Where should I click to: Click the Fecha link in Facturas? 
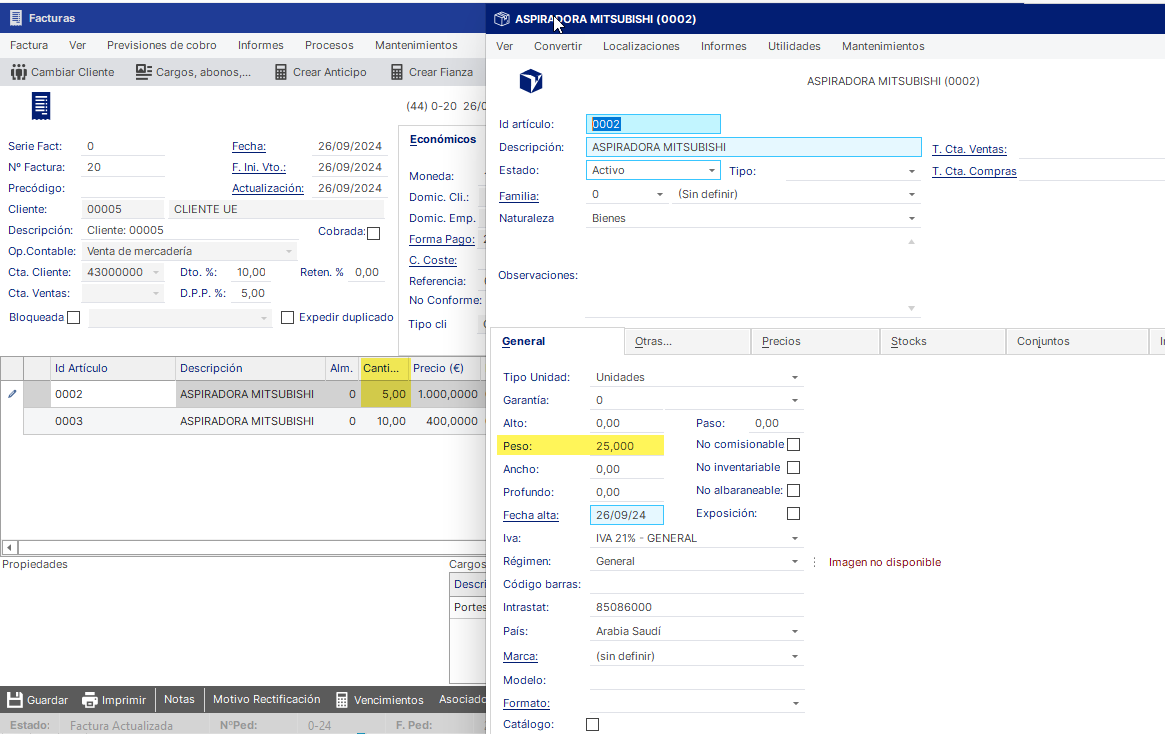(x=249, y=146)
